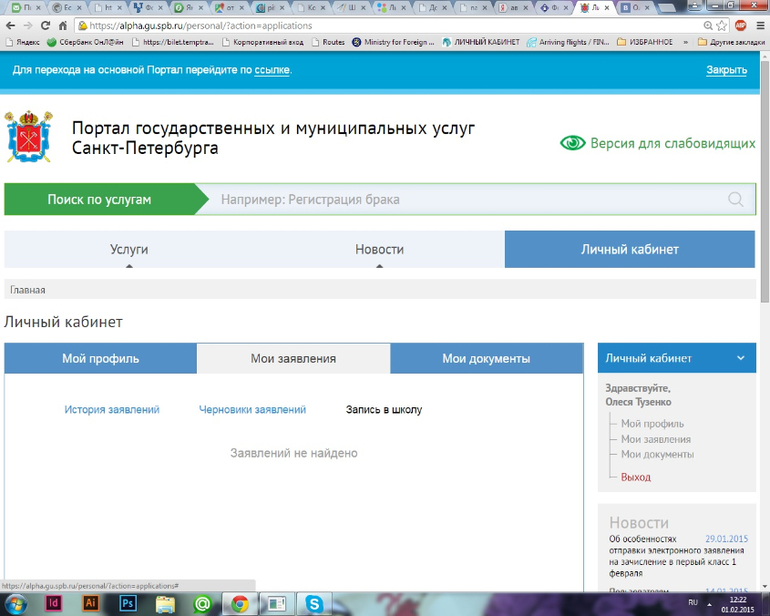The width and height of the screenshot is (770, 616).
Task: Open Мои документы in the sidebar
Action: click(657, 454)
